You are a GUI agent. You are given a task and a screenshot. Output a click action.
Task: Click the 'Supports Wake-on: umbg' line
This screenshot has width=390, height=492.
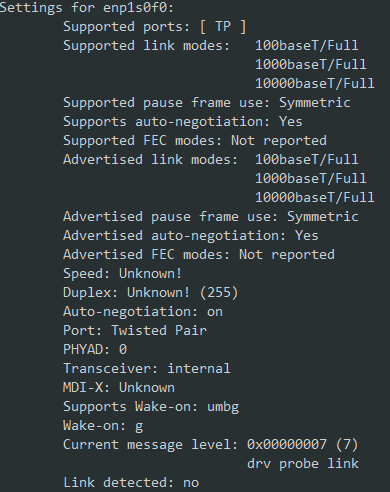[x=151, y=407]
